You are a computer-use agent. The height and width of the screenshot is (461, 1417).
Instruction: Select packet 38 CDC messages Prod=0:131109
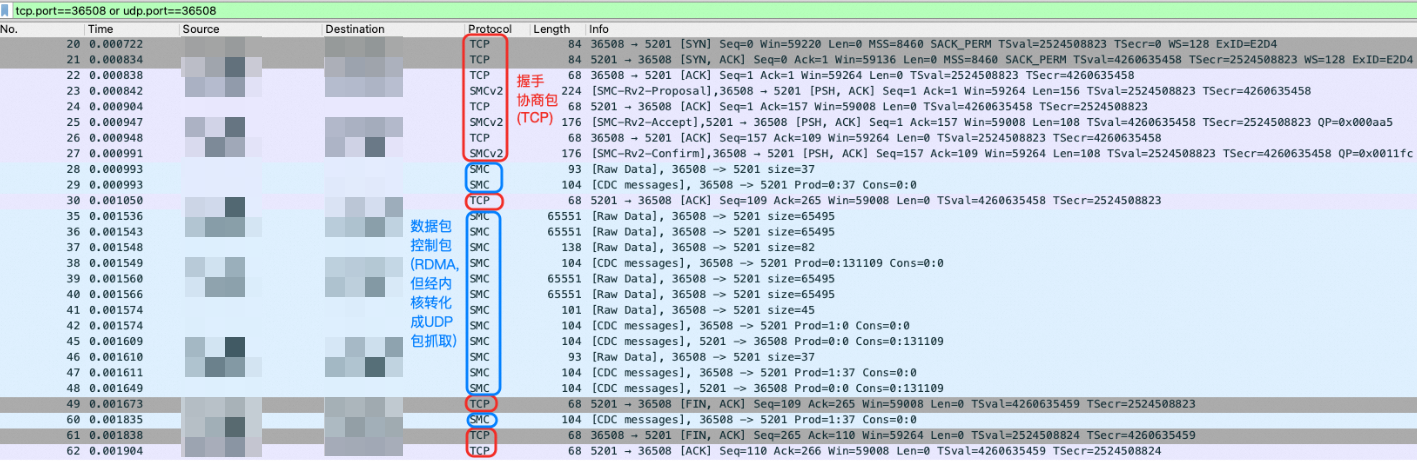click(x=708, y=263)
